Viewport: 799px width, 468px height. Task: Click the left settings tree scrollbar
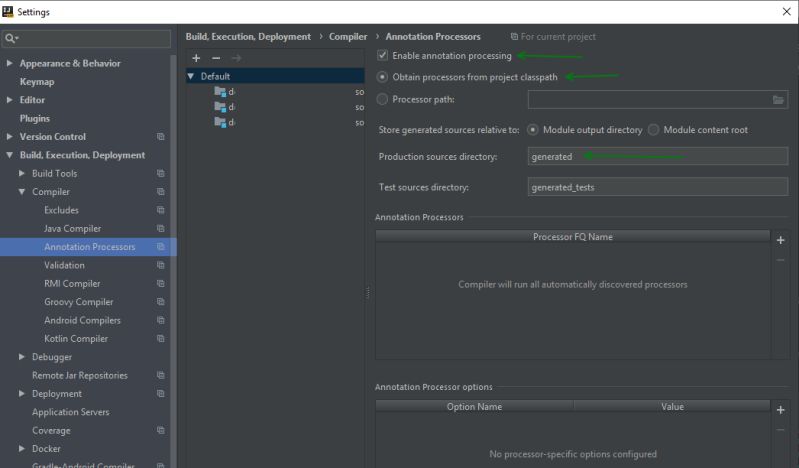pyautogui.click(x=173, y=260)
